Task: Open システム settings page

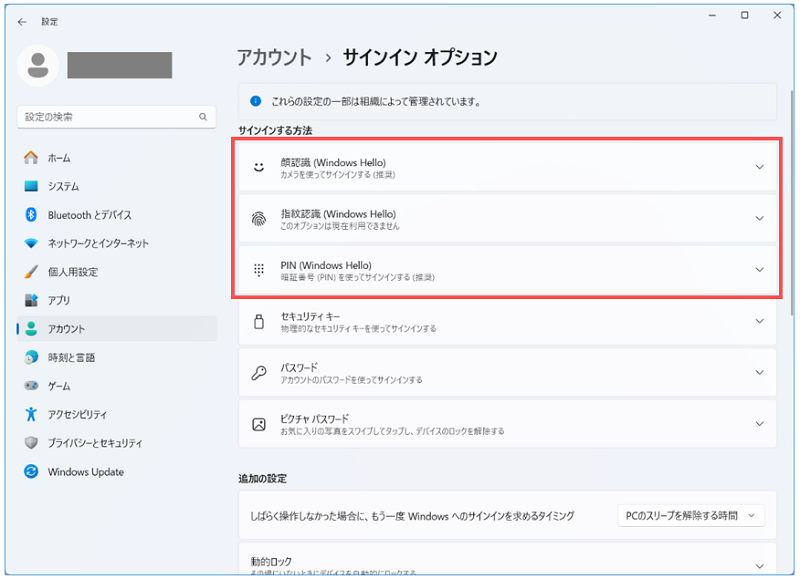Action: 117,186
